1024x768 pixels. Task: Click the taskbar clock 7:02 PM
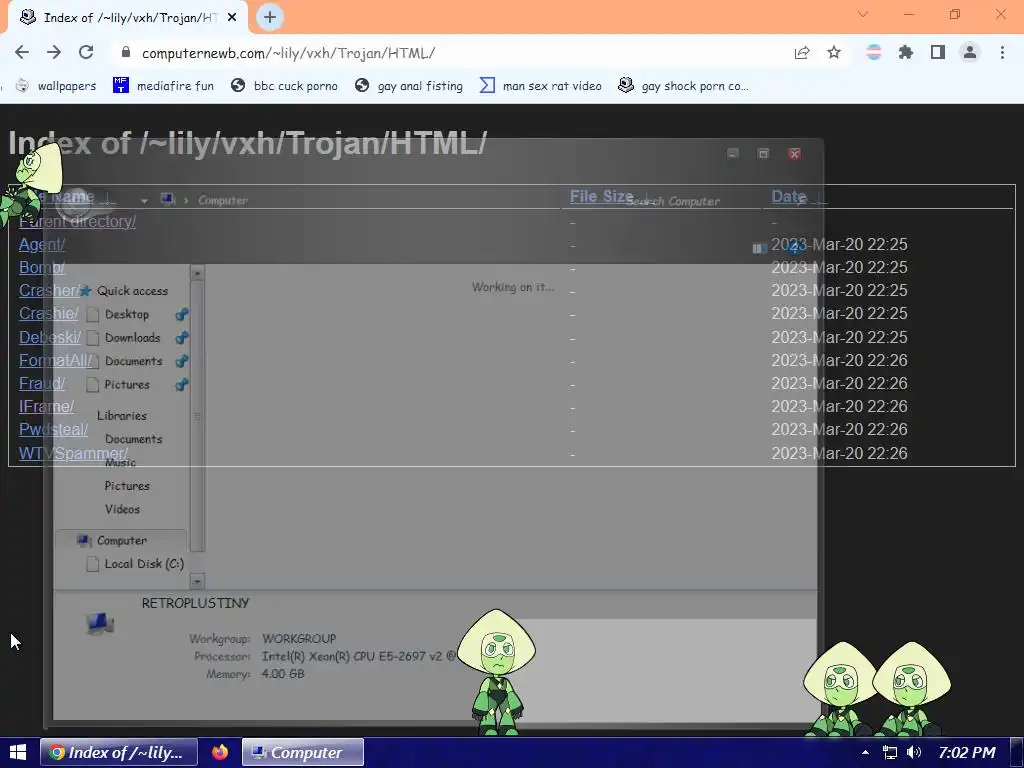pyautogui.click(x=967, y=752)
